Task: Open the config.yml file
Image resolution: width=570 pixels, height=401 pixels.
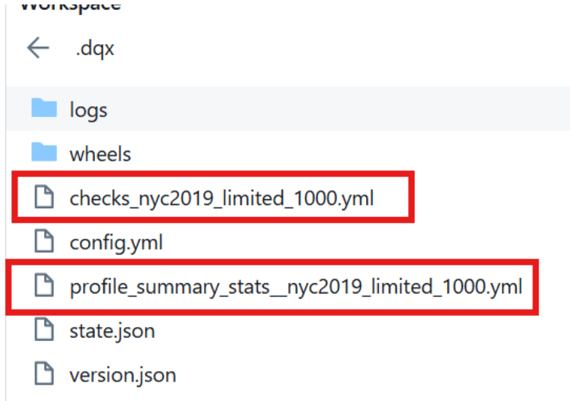Action: pos(116,243)
